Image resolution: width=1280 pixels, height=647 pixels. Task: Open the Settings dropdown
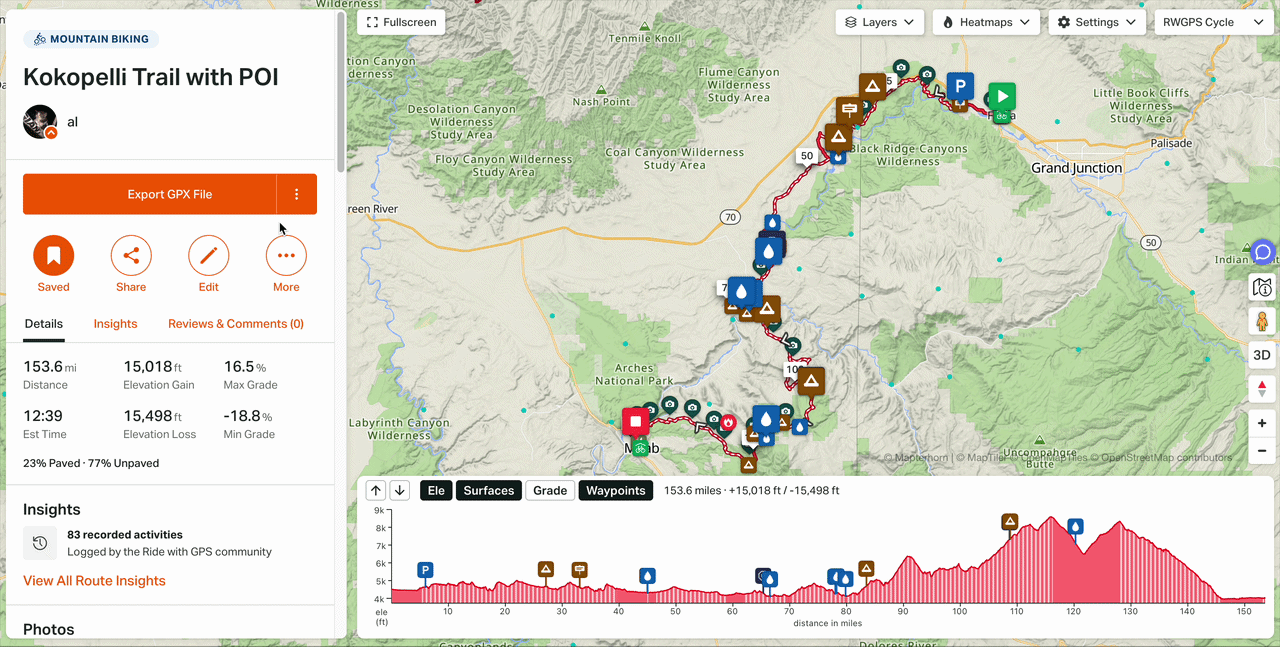pos(1097,22)
